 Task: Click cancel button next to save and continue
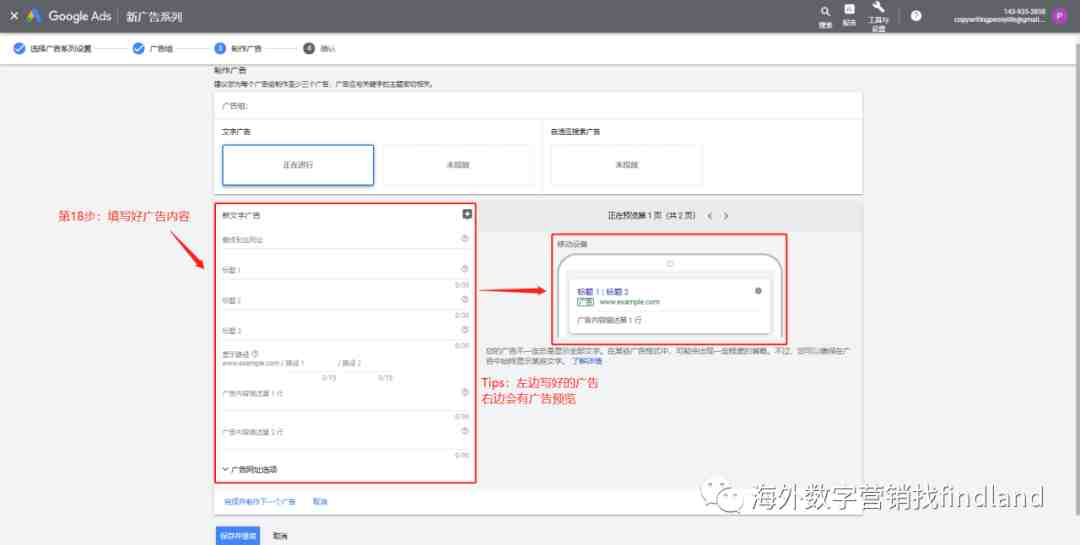(x=280, y=536)
